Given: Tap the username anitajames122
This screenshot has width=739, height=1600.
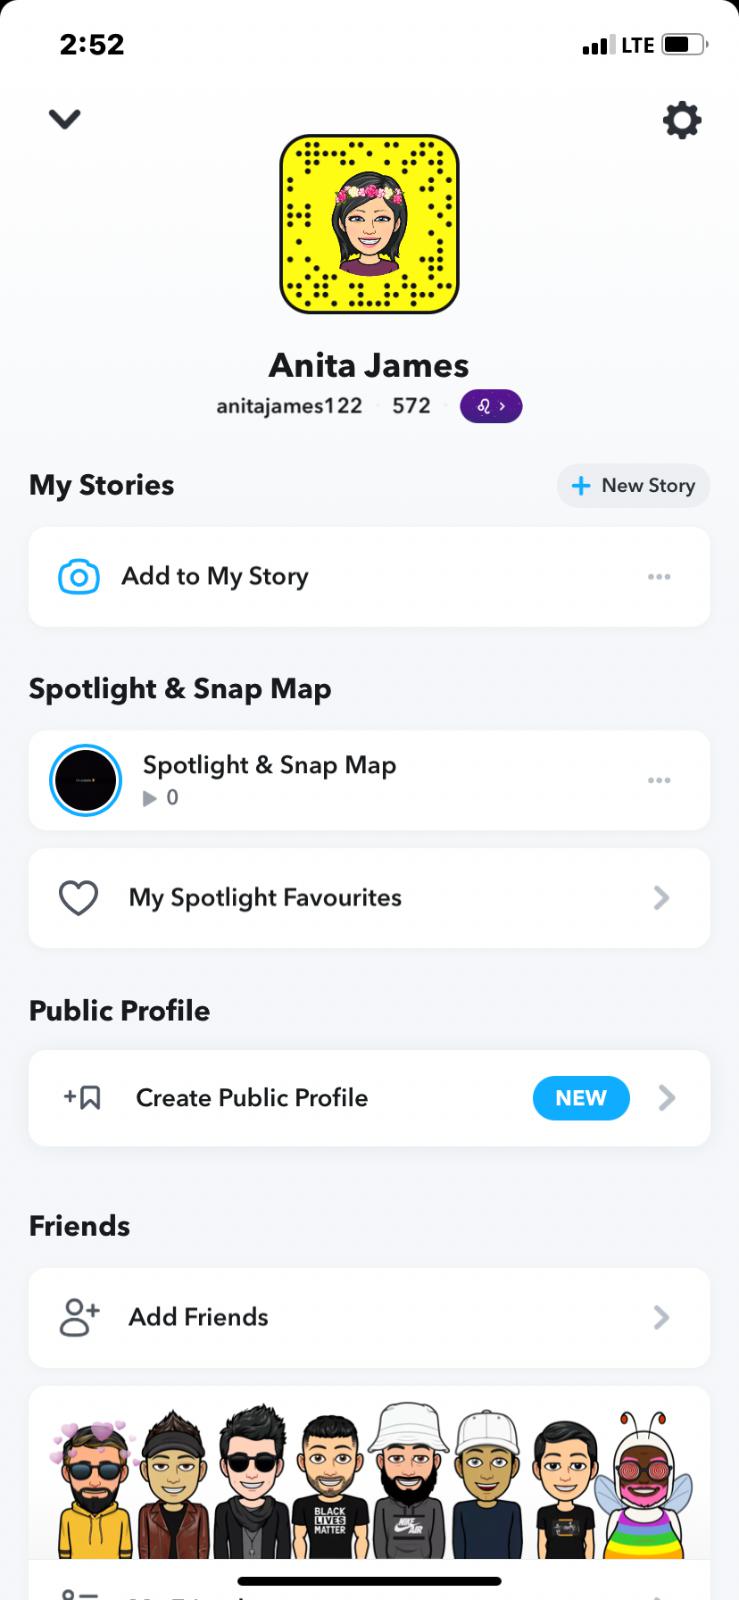Looking at the screenshot, I should 289,406.
